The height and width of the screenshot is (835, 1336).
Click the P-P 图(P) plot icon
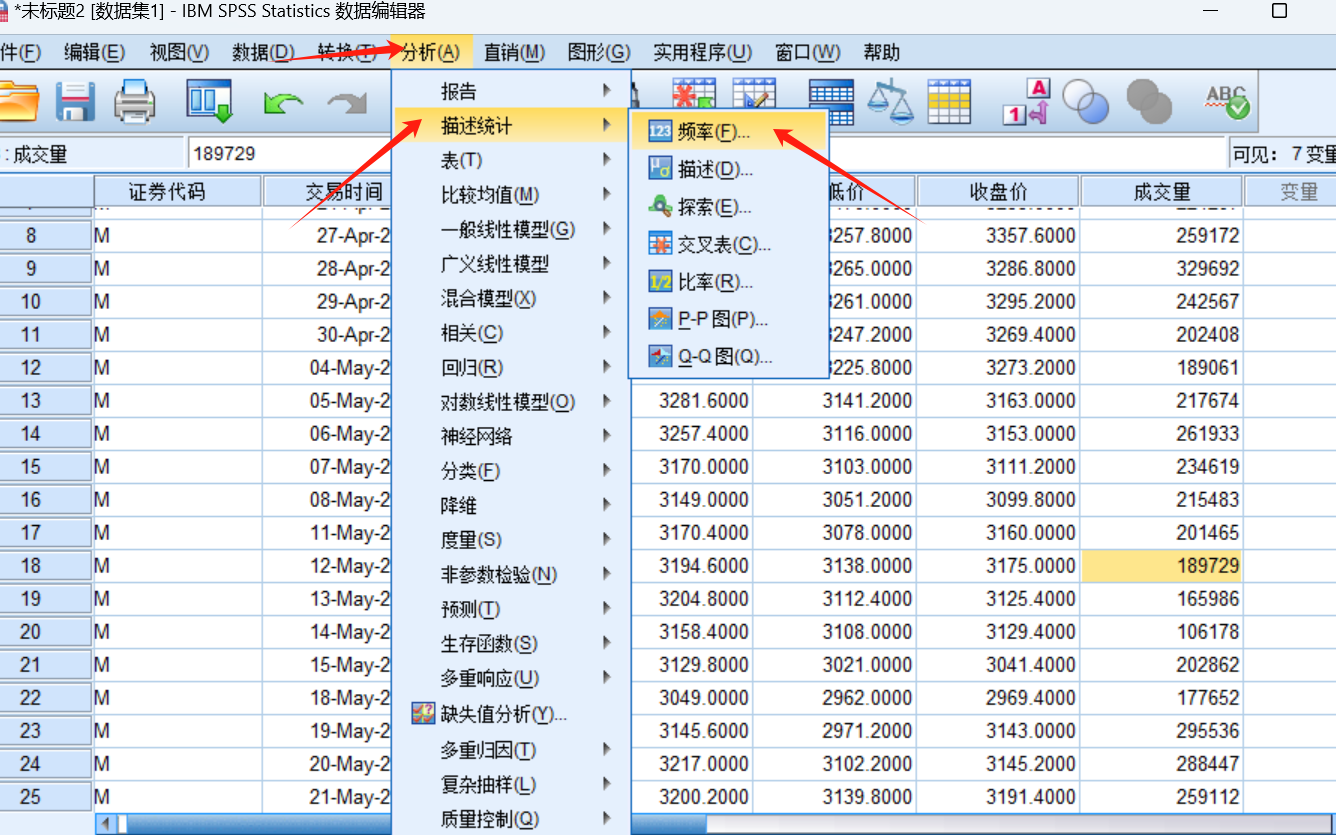pos(660,319)
